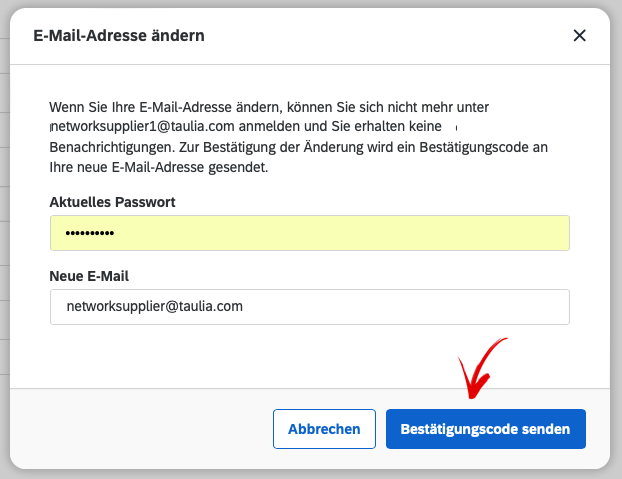Click the Aktuelles Passwort label

pyautogui.click(x=112, y=202)
